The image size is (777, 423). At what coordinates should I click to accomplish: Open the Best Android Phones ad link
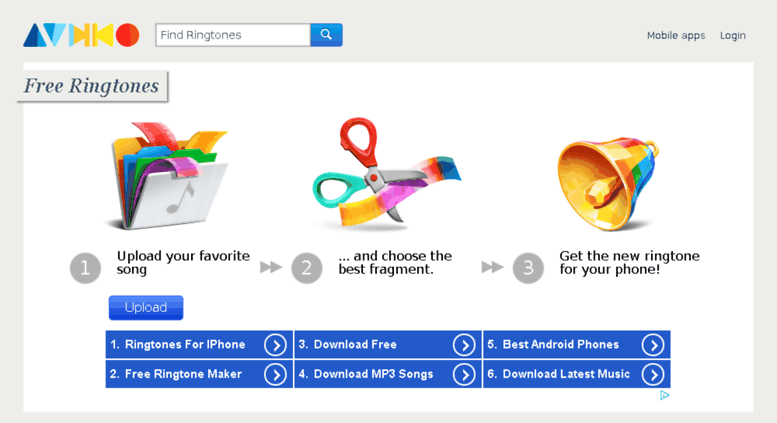(577, 345)
